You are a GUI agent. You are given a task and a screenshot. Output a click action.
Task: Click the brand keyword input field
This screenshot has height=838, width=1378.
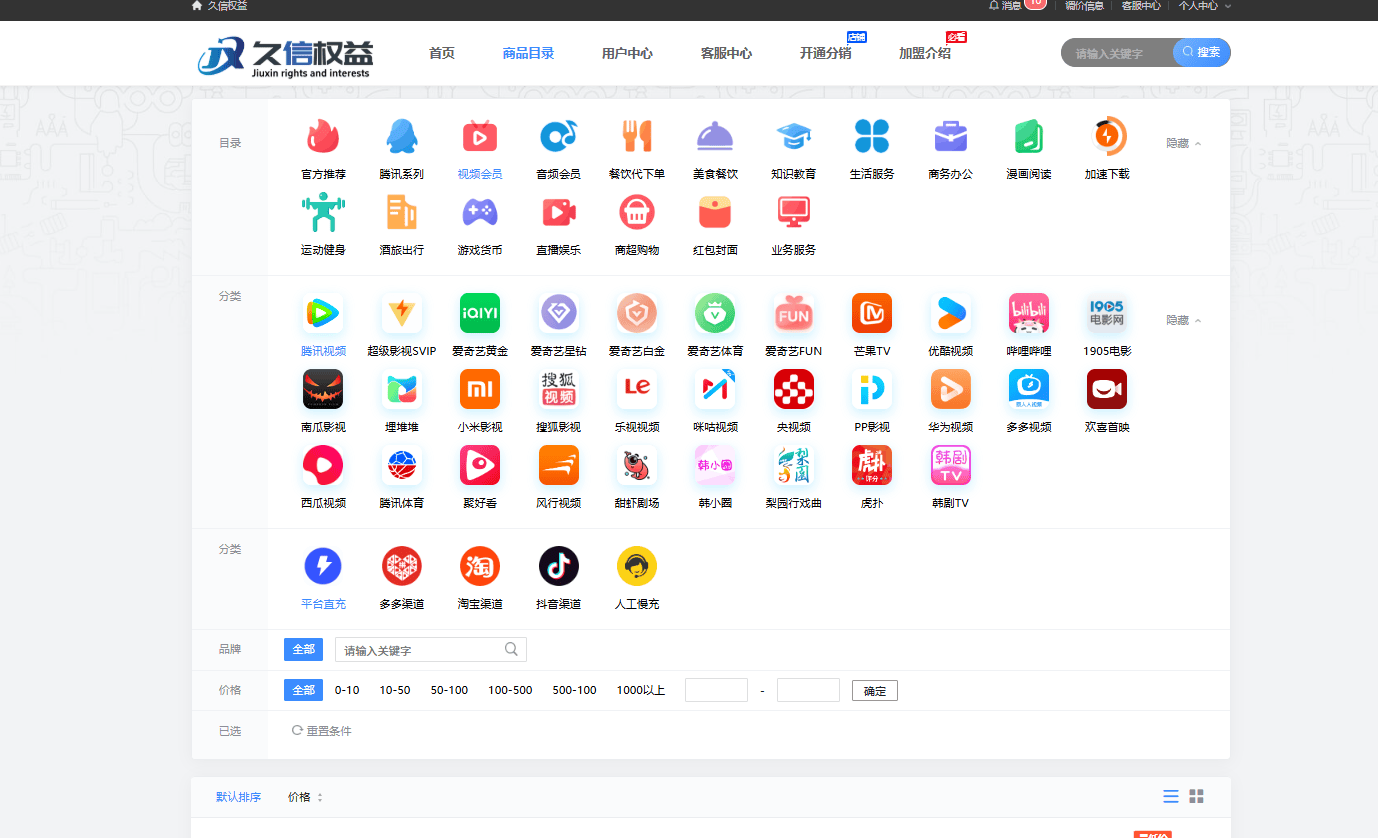click(x=420, y=650)
